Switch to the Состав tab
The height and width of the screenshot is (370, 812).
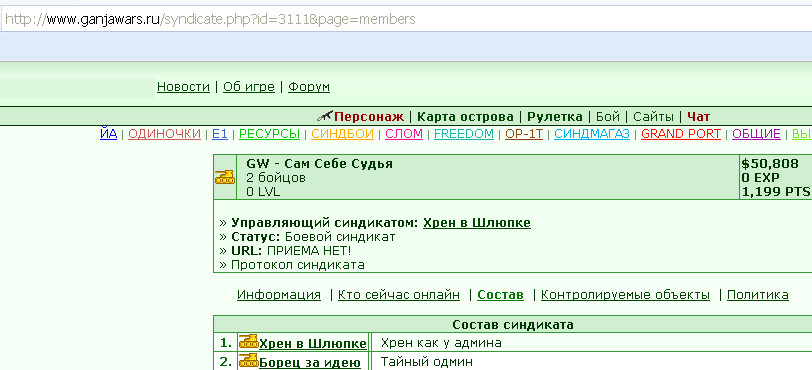tap(500, 295)
